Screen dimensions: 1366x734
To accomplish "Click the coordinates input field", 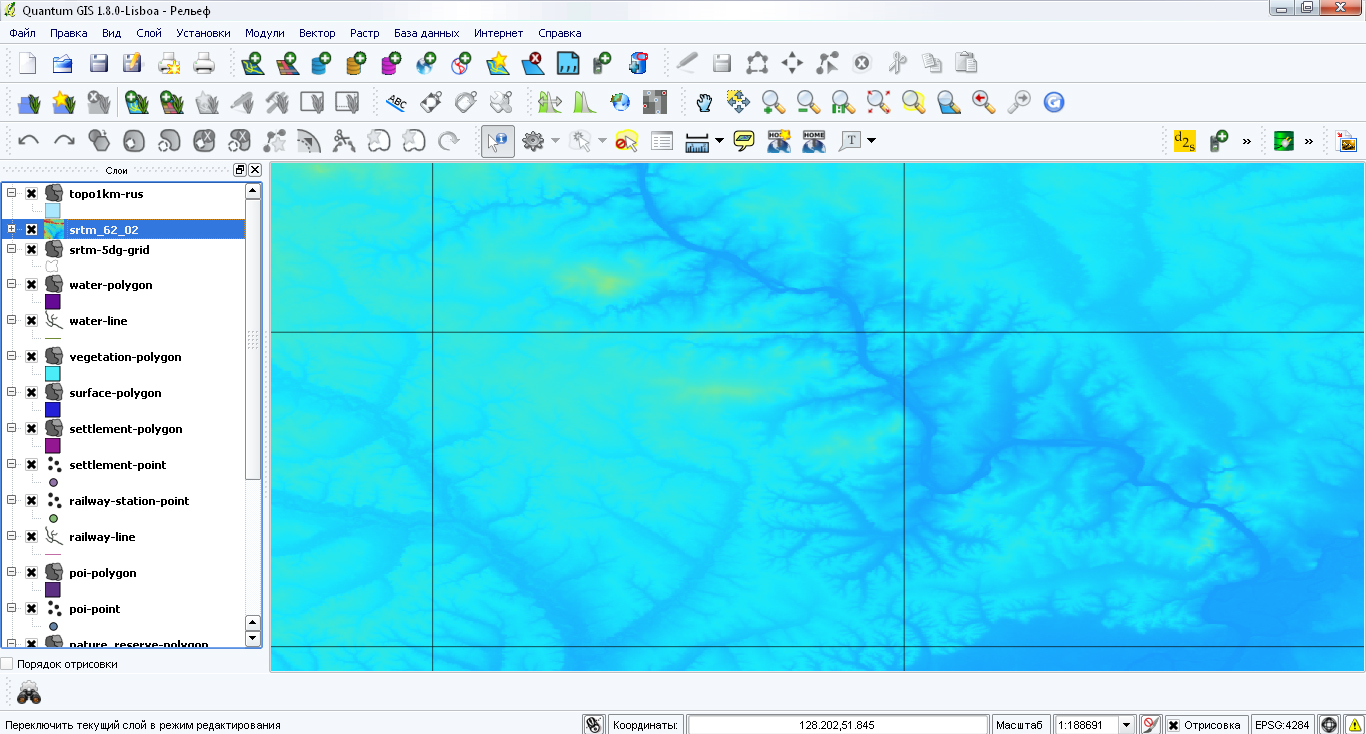I will [837, 725].
